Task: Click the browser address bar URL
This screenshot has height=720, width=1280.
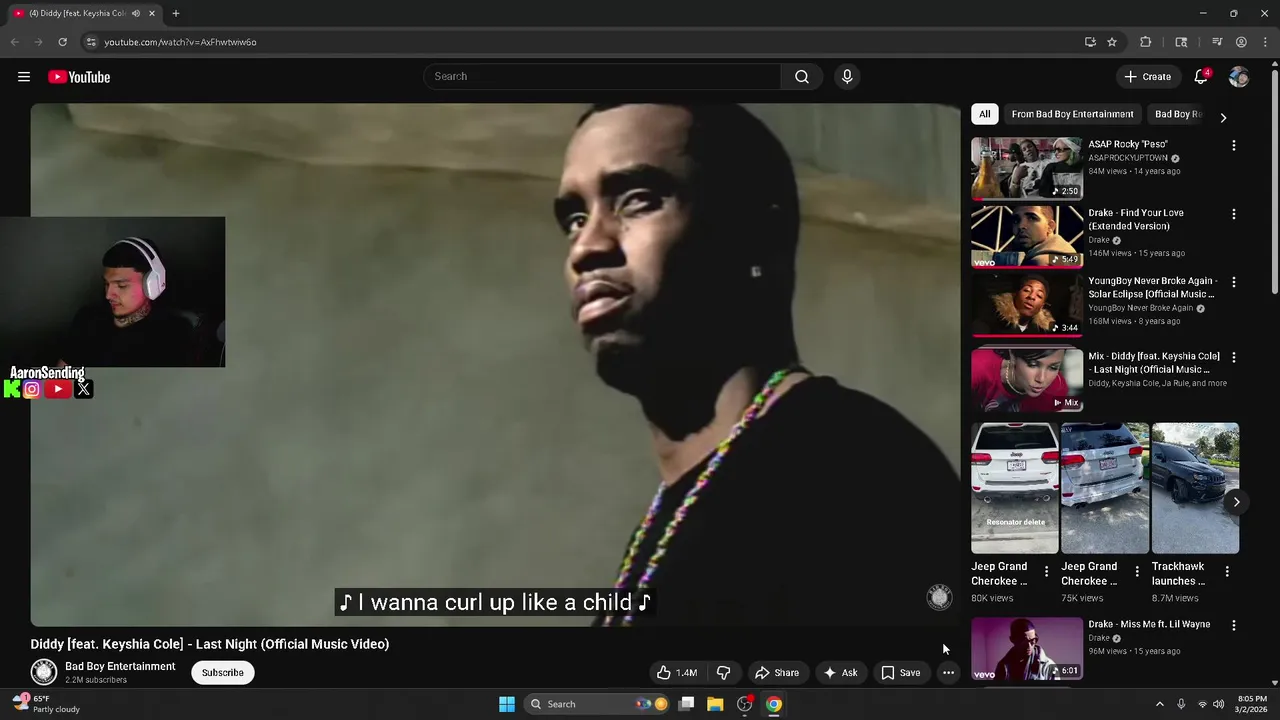Action: coord(181,42)
